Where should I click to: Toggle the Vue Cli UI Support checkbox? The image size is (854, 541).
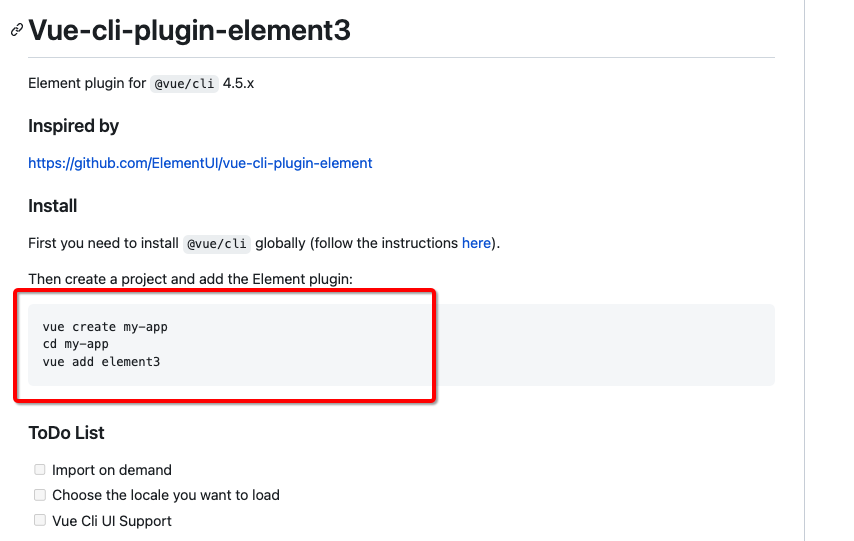(40, 520)
